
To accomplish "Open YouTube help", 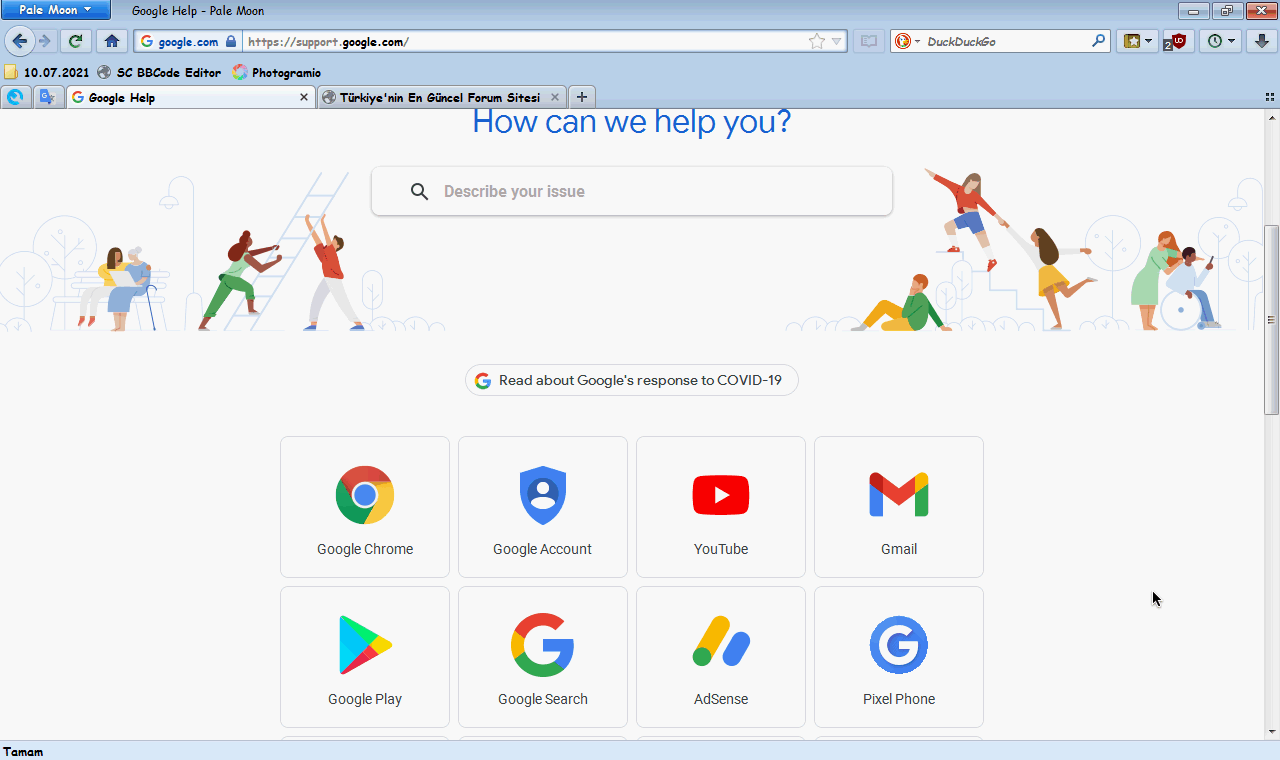I will [x=721, y=507].
